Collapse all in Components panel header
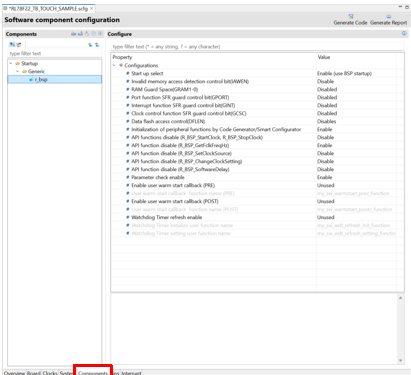The height and width of the screenshot is (375, 411). coord(94,34)
